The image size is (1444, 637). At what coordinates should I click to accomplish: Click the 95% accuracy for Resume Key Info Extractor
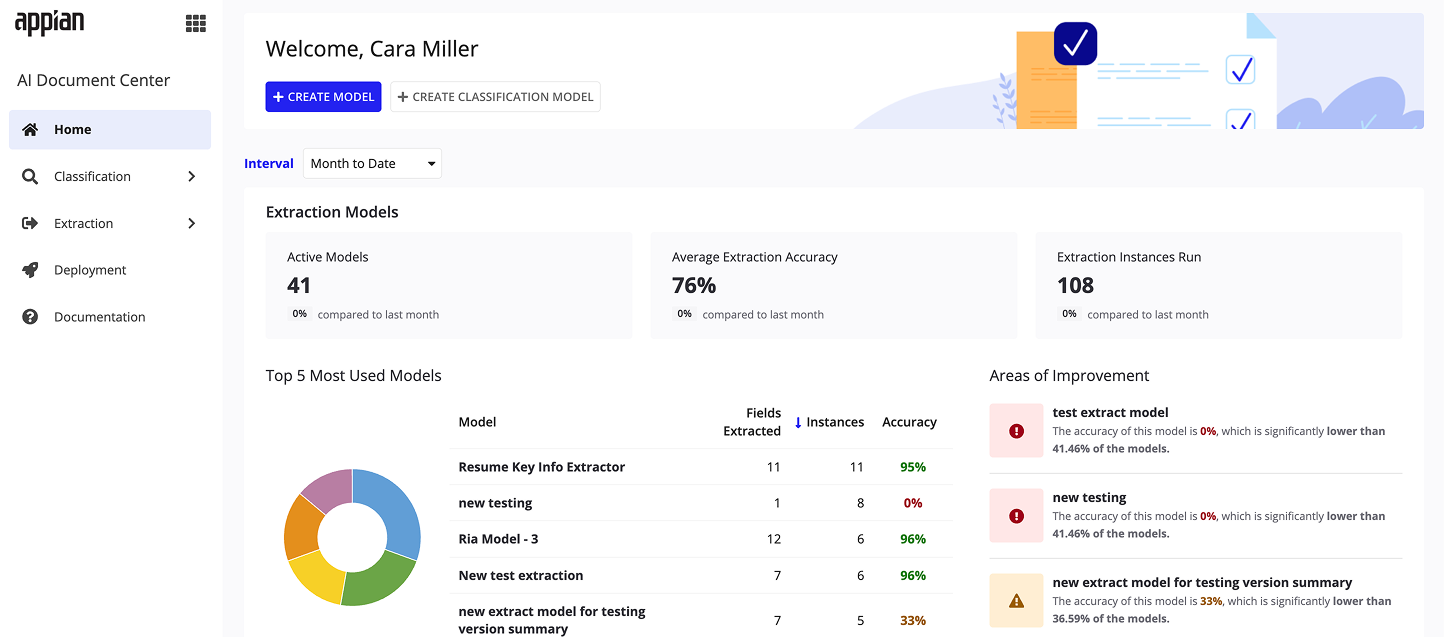click(x=913, y=467)
